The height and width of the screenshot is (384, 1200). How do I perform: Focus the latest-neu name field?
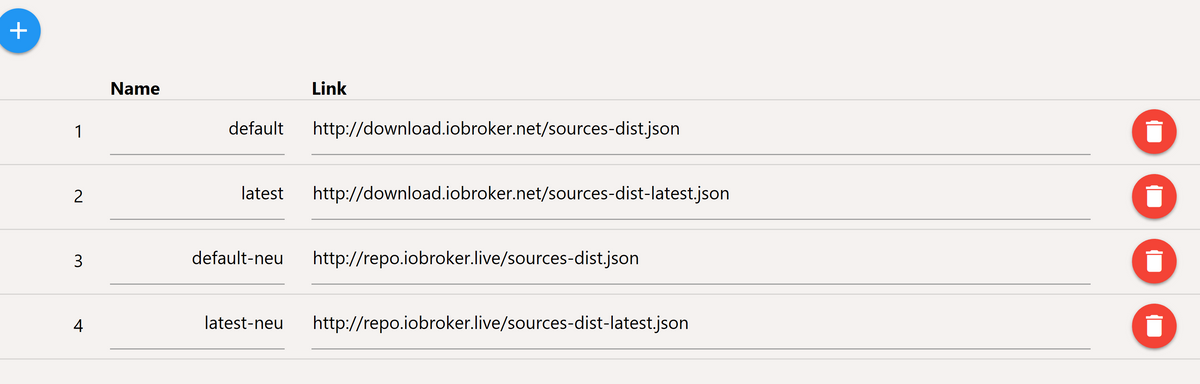pyautogui.click(x=197, y=325)
